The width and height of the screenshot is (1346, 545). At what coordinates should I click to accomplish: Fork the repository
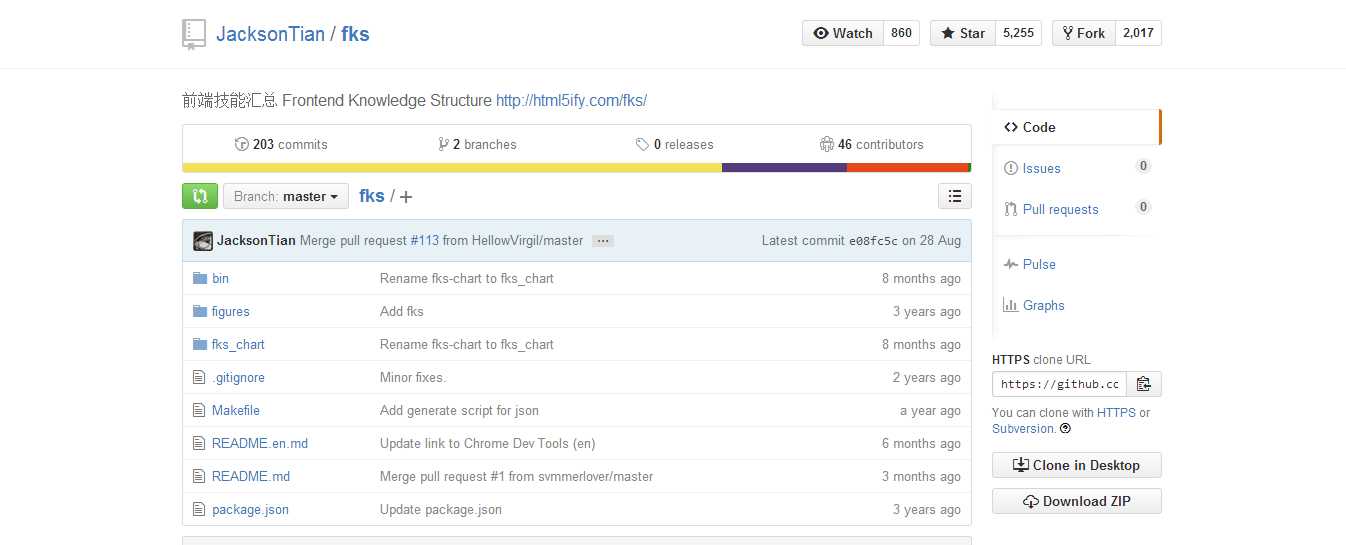tap(1084, 33)
